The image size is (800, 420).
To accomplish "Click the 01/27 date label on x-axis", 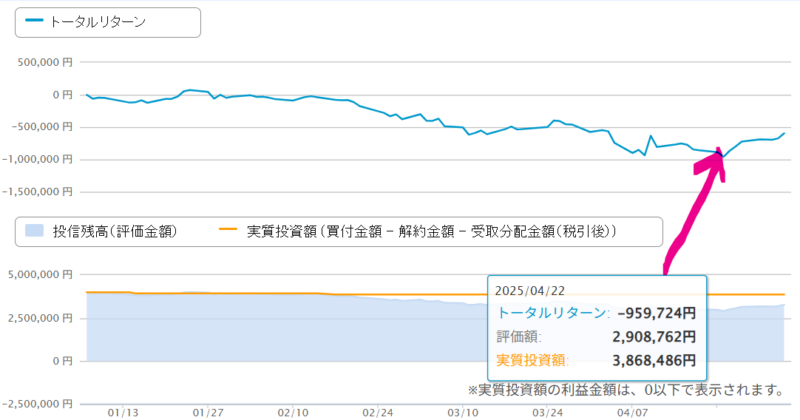I will point(208,412).
